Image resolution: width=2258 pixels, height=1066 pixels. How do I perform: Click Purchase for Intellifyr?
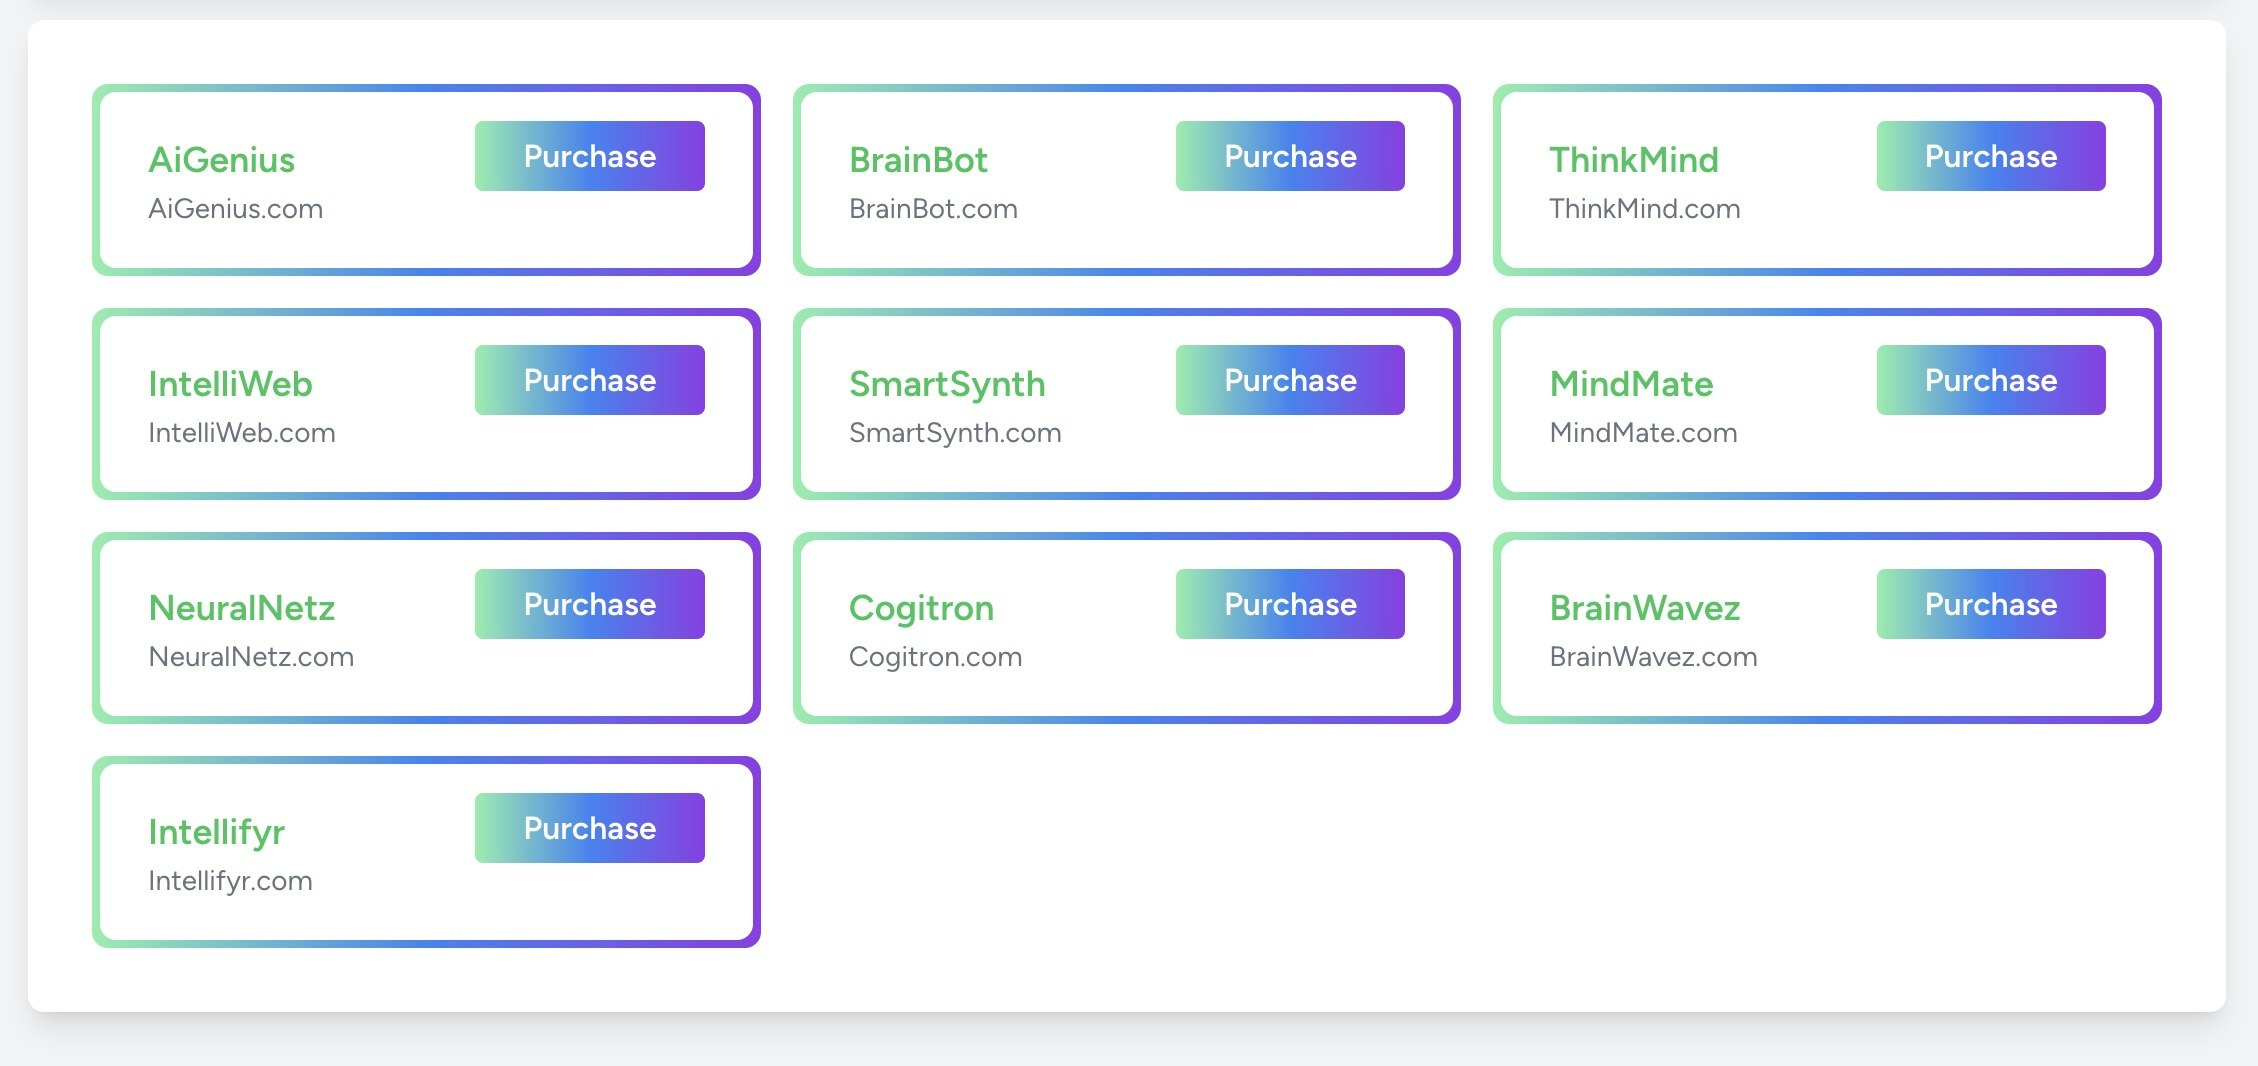[589, 828]
